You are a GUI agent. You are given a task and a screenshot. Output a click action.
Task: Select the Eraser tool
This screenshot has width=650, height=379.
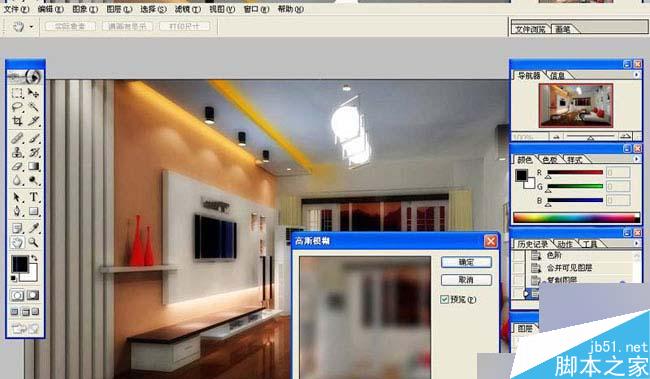[x=17, y=167]
